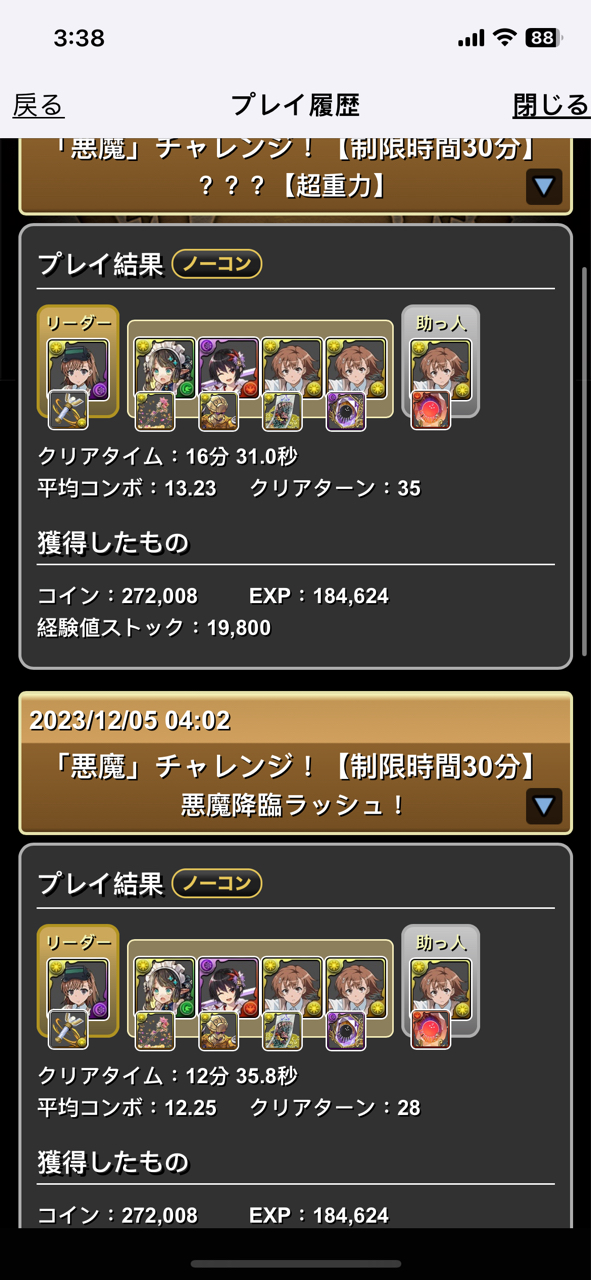Select the dark-haired kimono member in first result
The width and height of the screenshot is (591, 1280).
[x=229, y=368]
